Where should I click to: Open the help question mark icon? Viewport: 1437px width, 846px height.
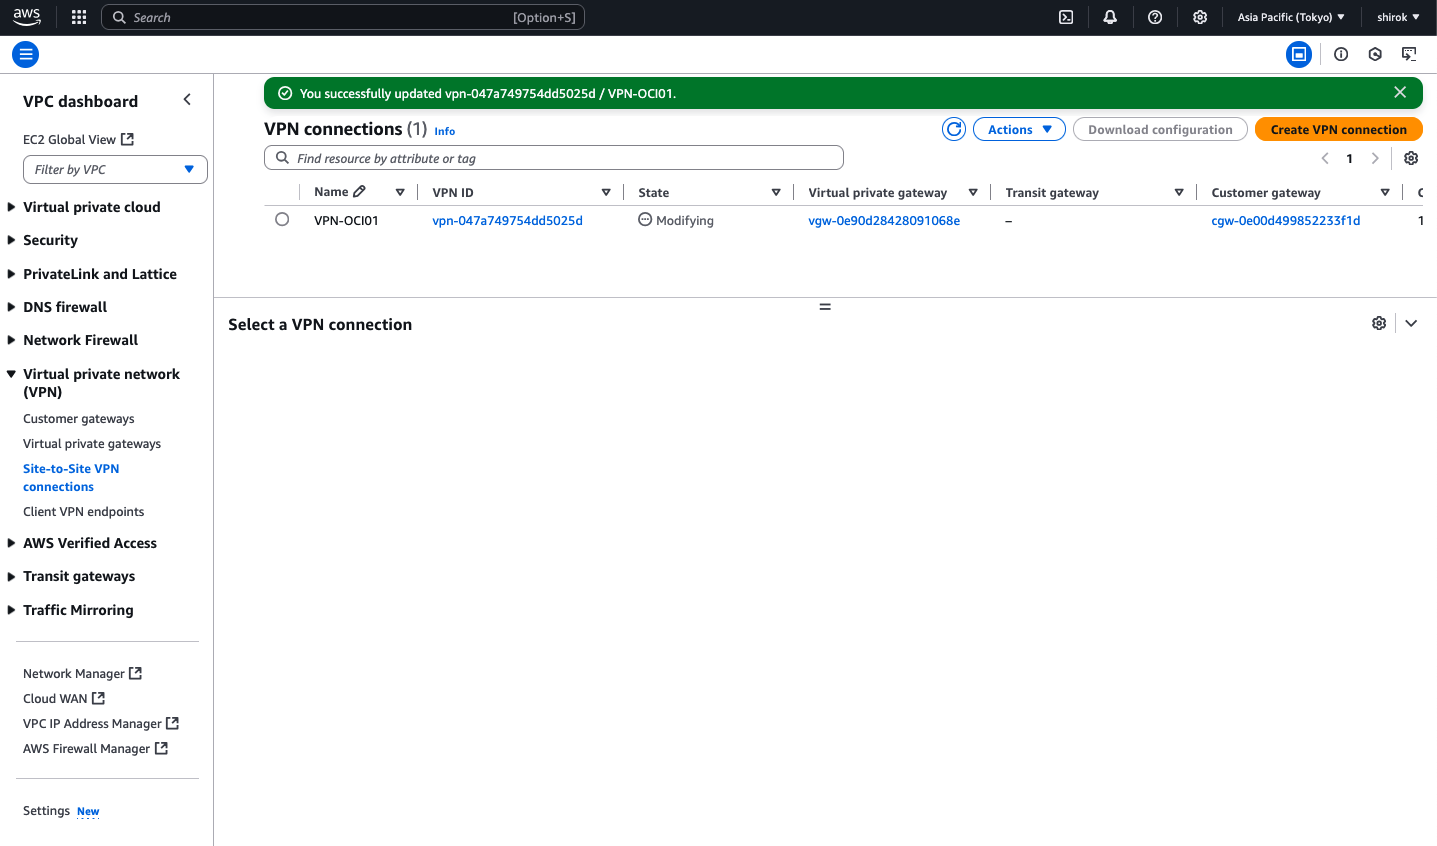pos(1155,17)
